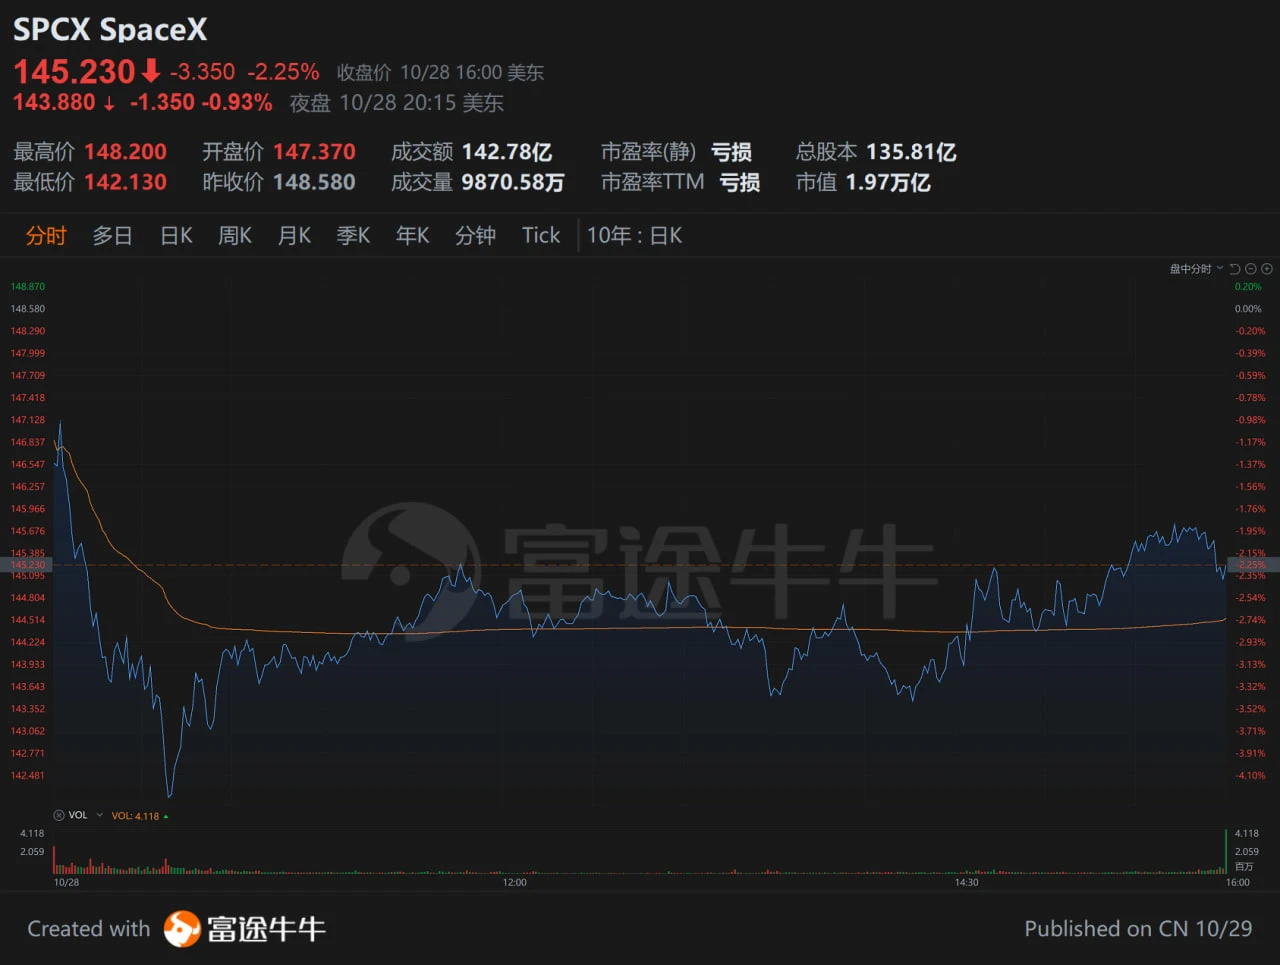Screen dimensions: 1280x965
Task: Click the 总股本 value 135.81亿
Action: pos(911,152)
